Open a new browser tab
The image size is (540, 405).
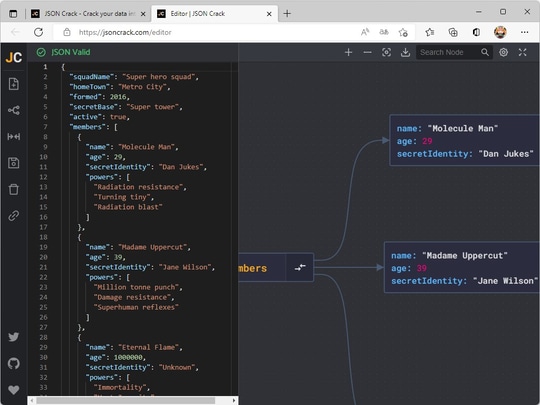[x=287, y=14]
